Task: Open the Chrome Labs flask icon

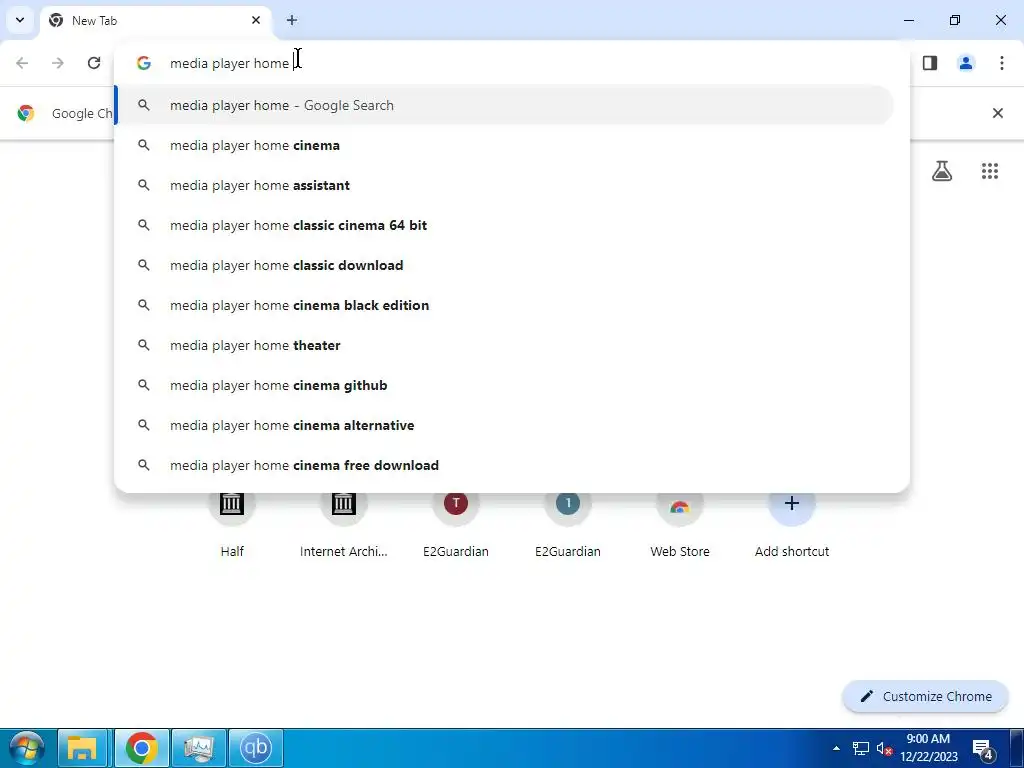Action: coord(942,171)
